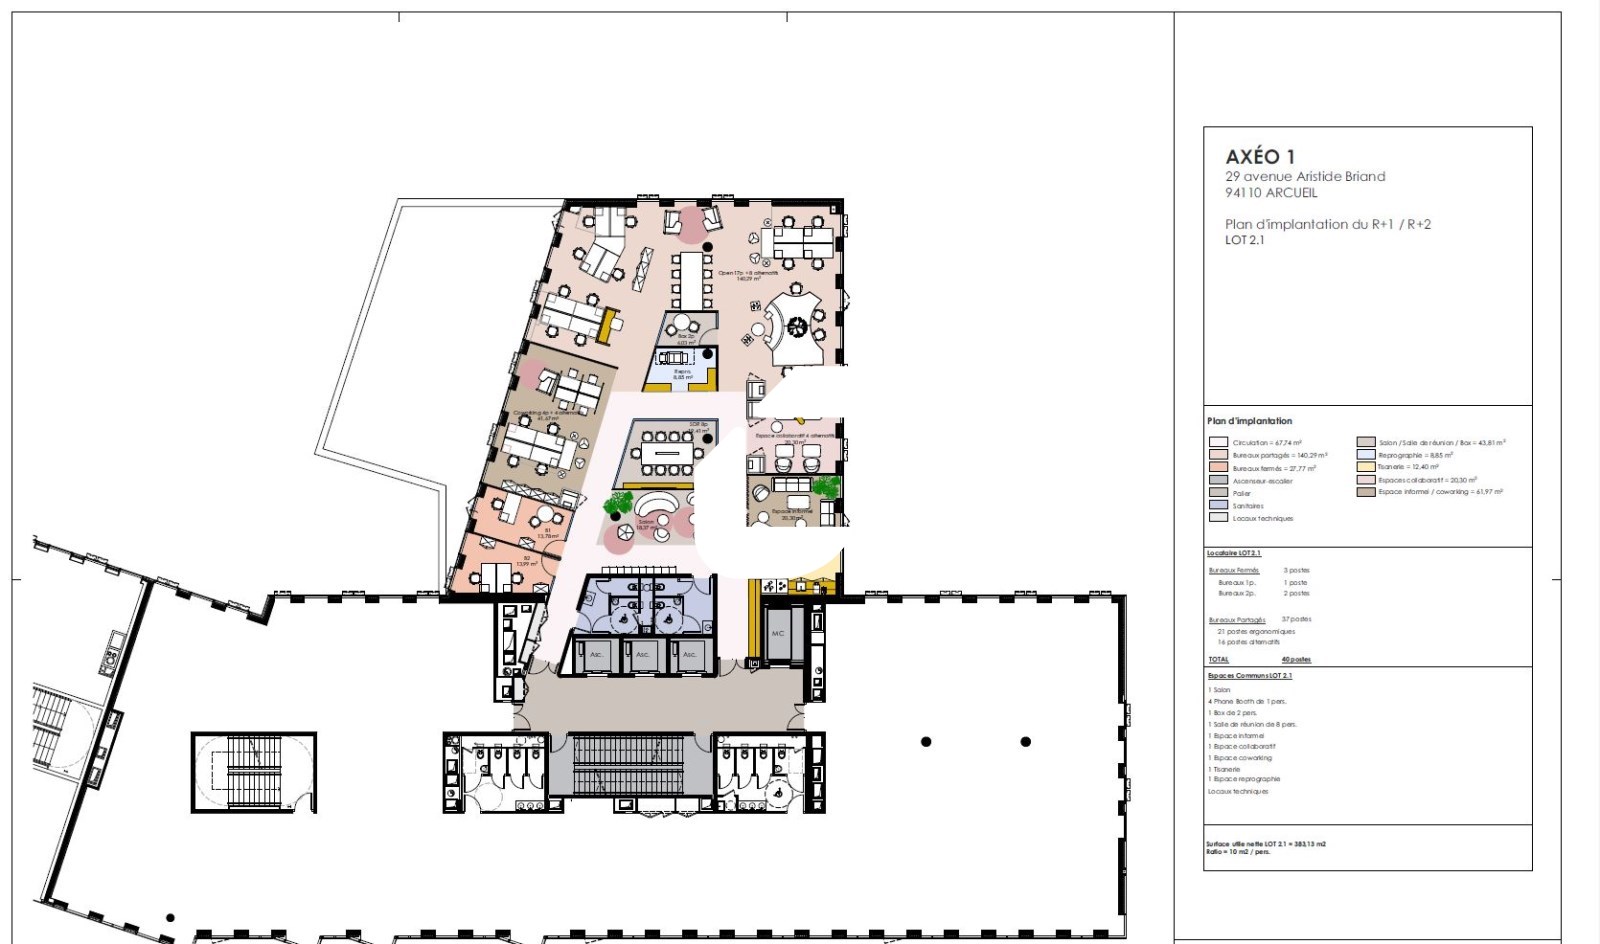
Task: Click the rightmost Asc. elevator car
Action: coord(689,655)
